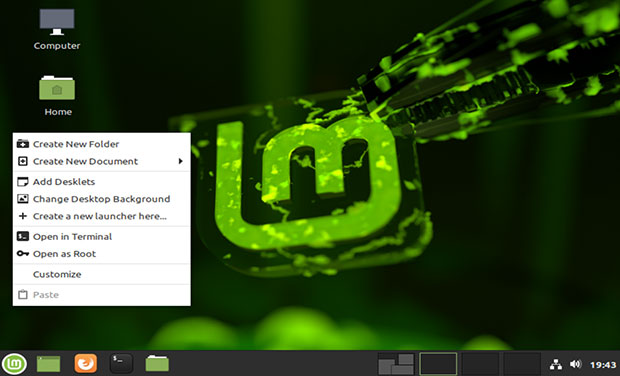Screen dimensions: 620x376
Task: Open the calendar from the 19:43 clock
Action: 603,365
